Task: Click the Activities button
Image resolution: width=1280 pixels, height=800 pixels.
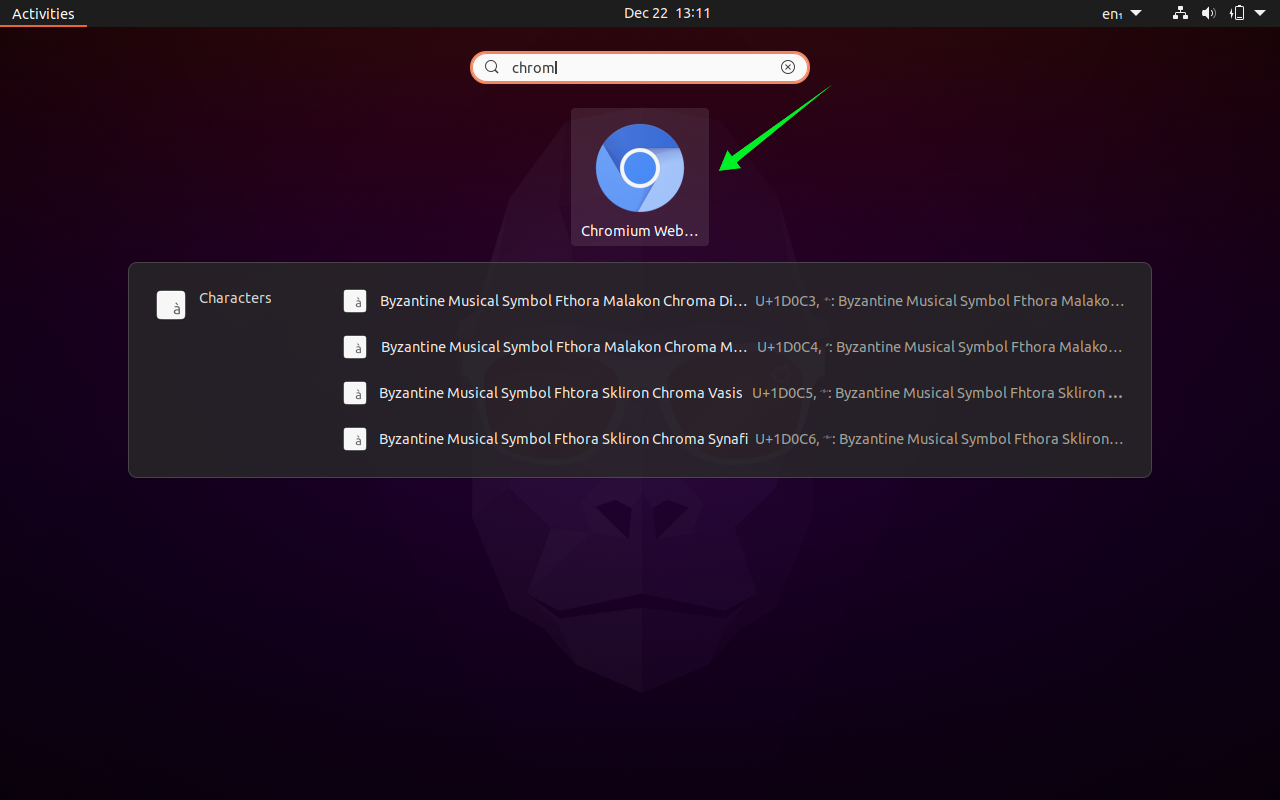Action: (x=43, y=13)
